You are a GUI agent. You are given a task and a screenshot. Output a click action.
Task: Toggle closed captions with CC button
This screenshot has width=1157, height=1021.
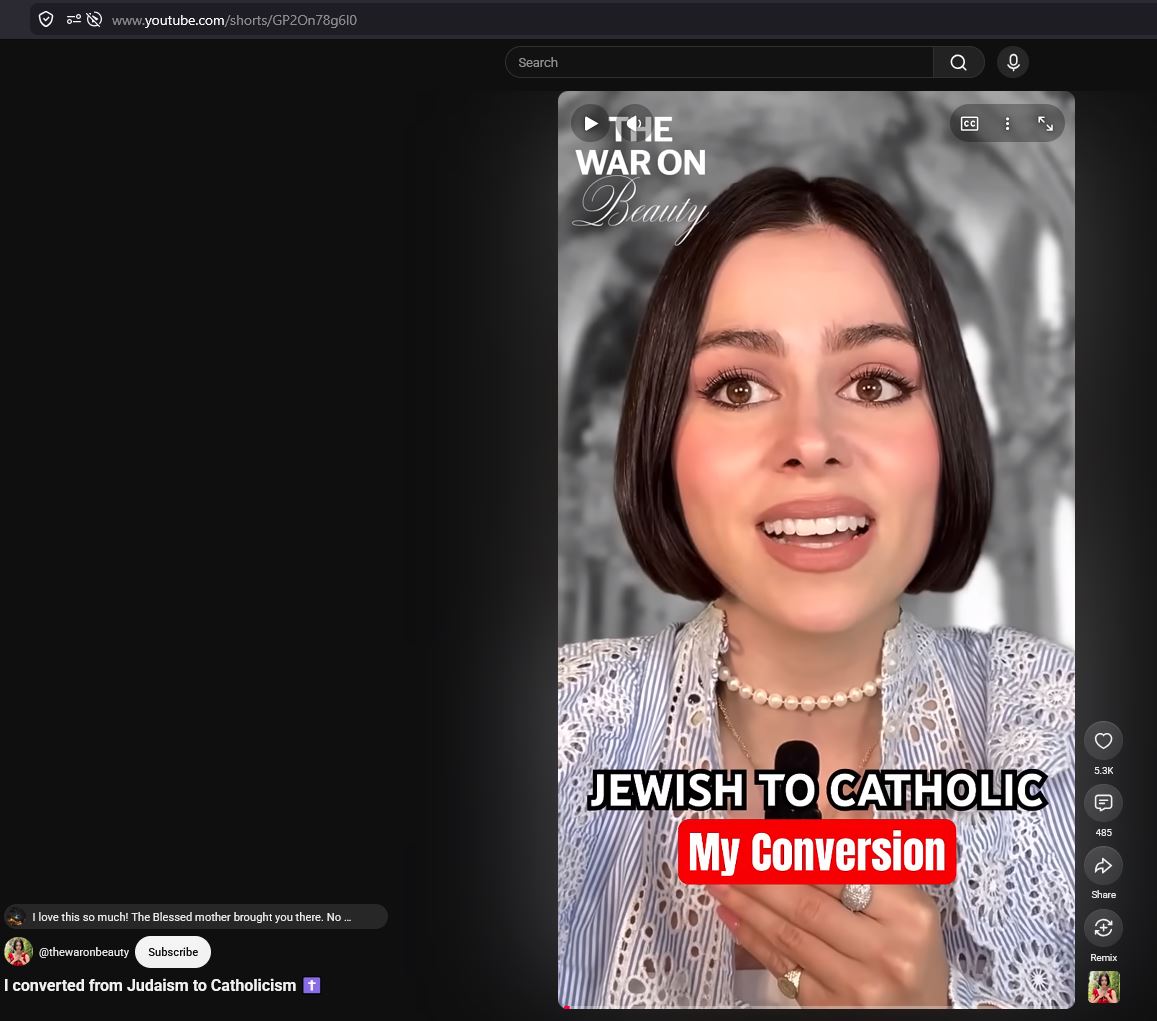point(970,124)
